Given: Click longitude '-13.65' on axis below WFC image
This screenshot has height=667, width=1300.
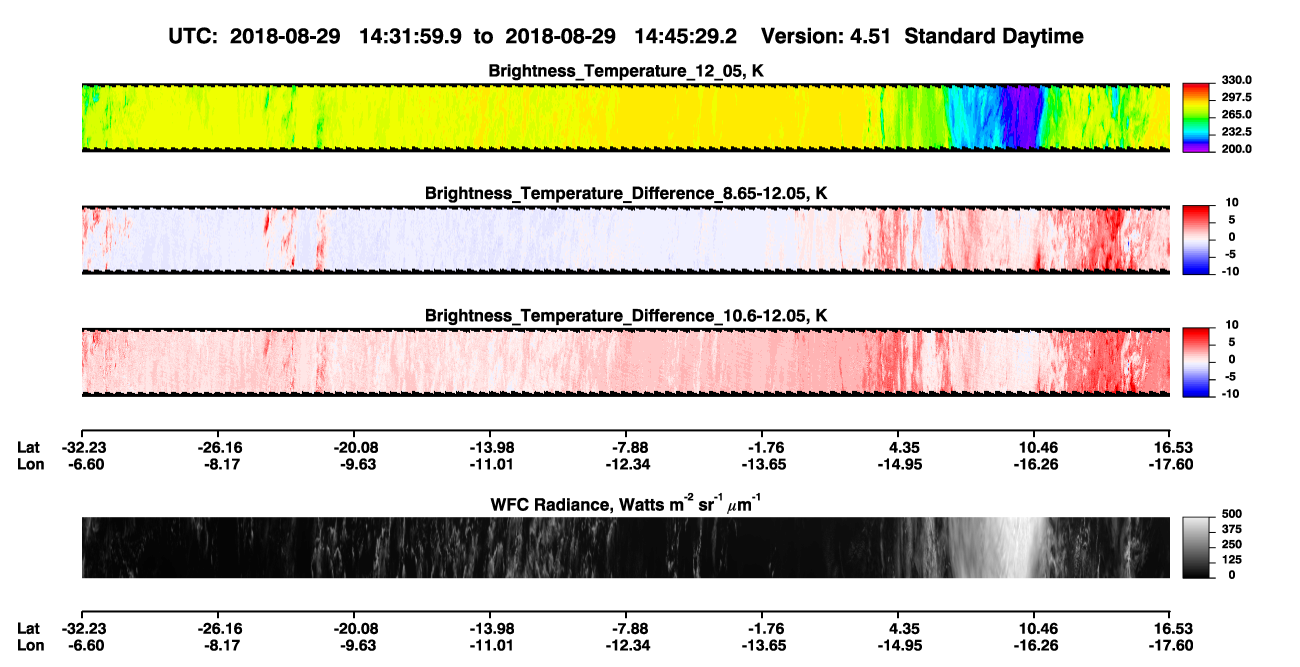Looking at the screenshot, I should pos(763,645).
